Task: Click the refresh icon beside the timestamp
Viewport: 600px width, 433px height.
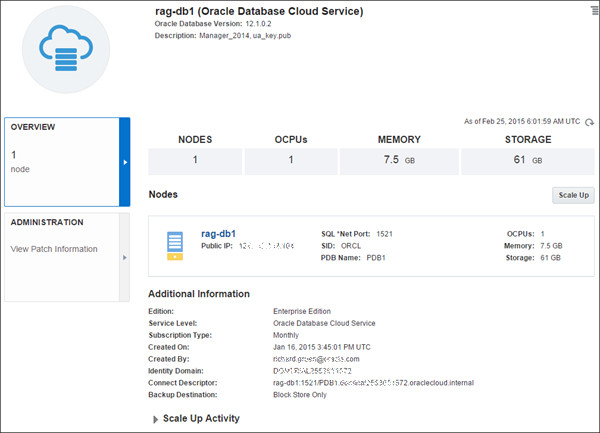Action: coord(589,122)
